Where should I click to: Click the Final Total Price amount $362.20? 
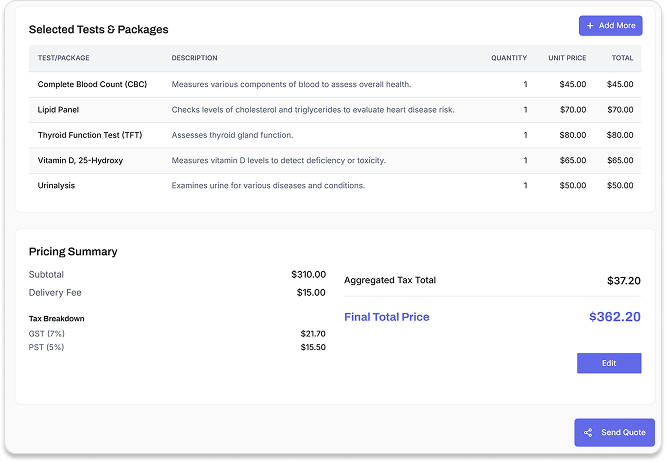coord(615,317)
